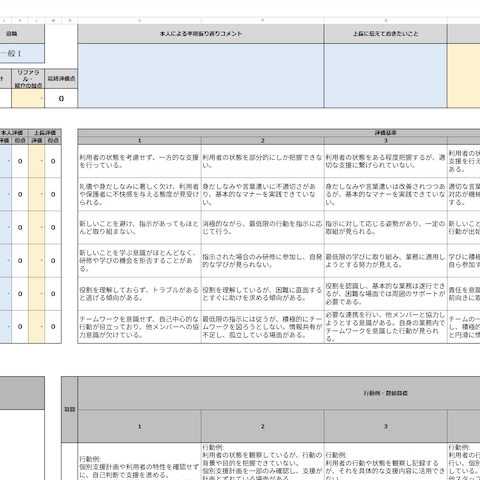
Task: Select the 評価基準 table header
Action: click(x=385, y=133)
